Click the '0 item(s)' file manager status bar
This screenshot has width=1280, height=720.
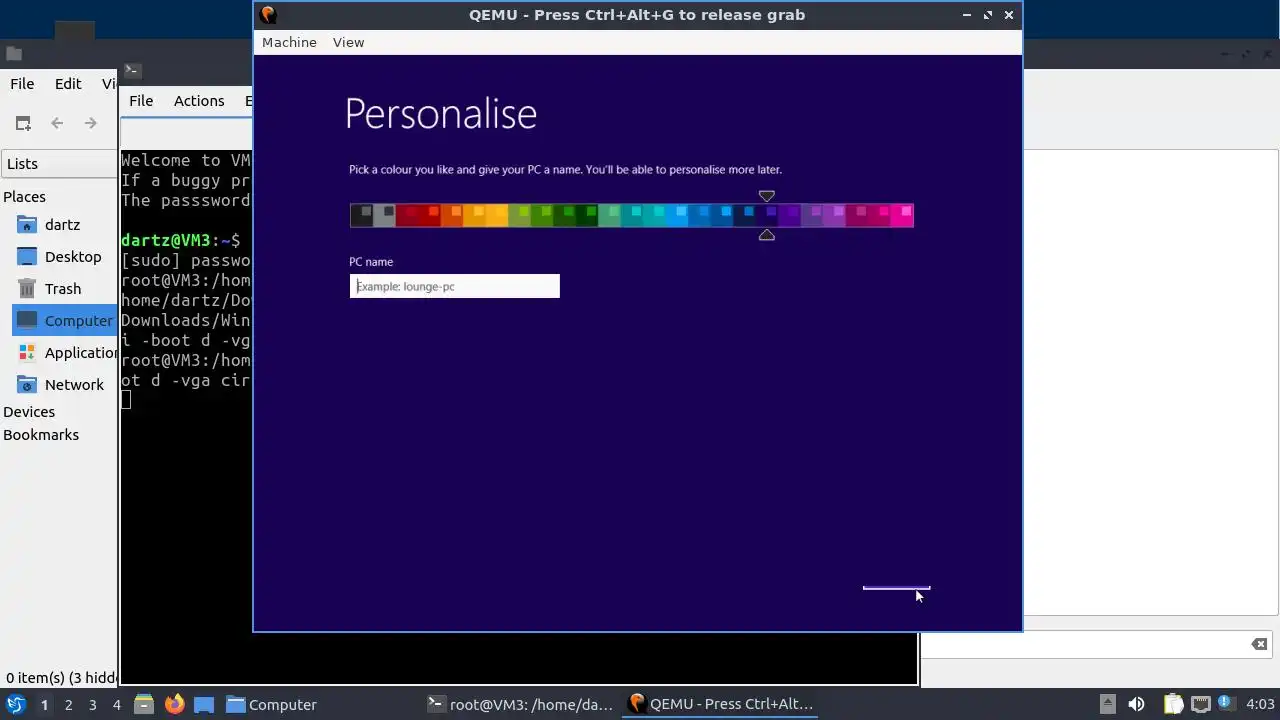(60, 678)
